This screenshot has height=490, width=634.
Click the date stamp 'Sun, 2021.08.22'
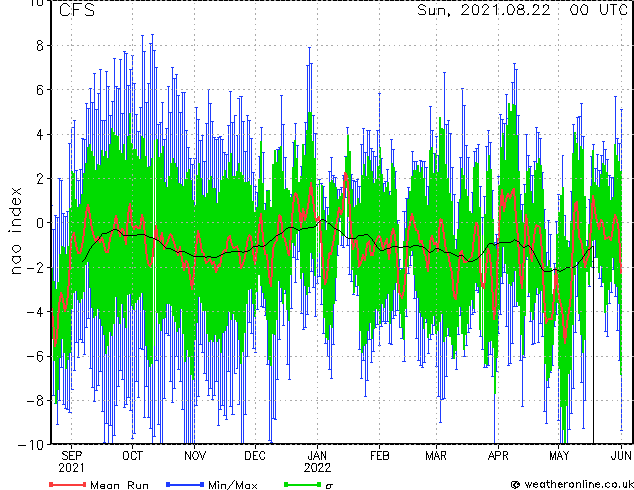(x=484, y=10)
